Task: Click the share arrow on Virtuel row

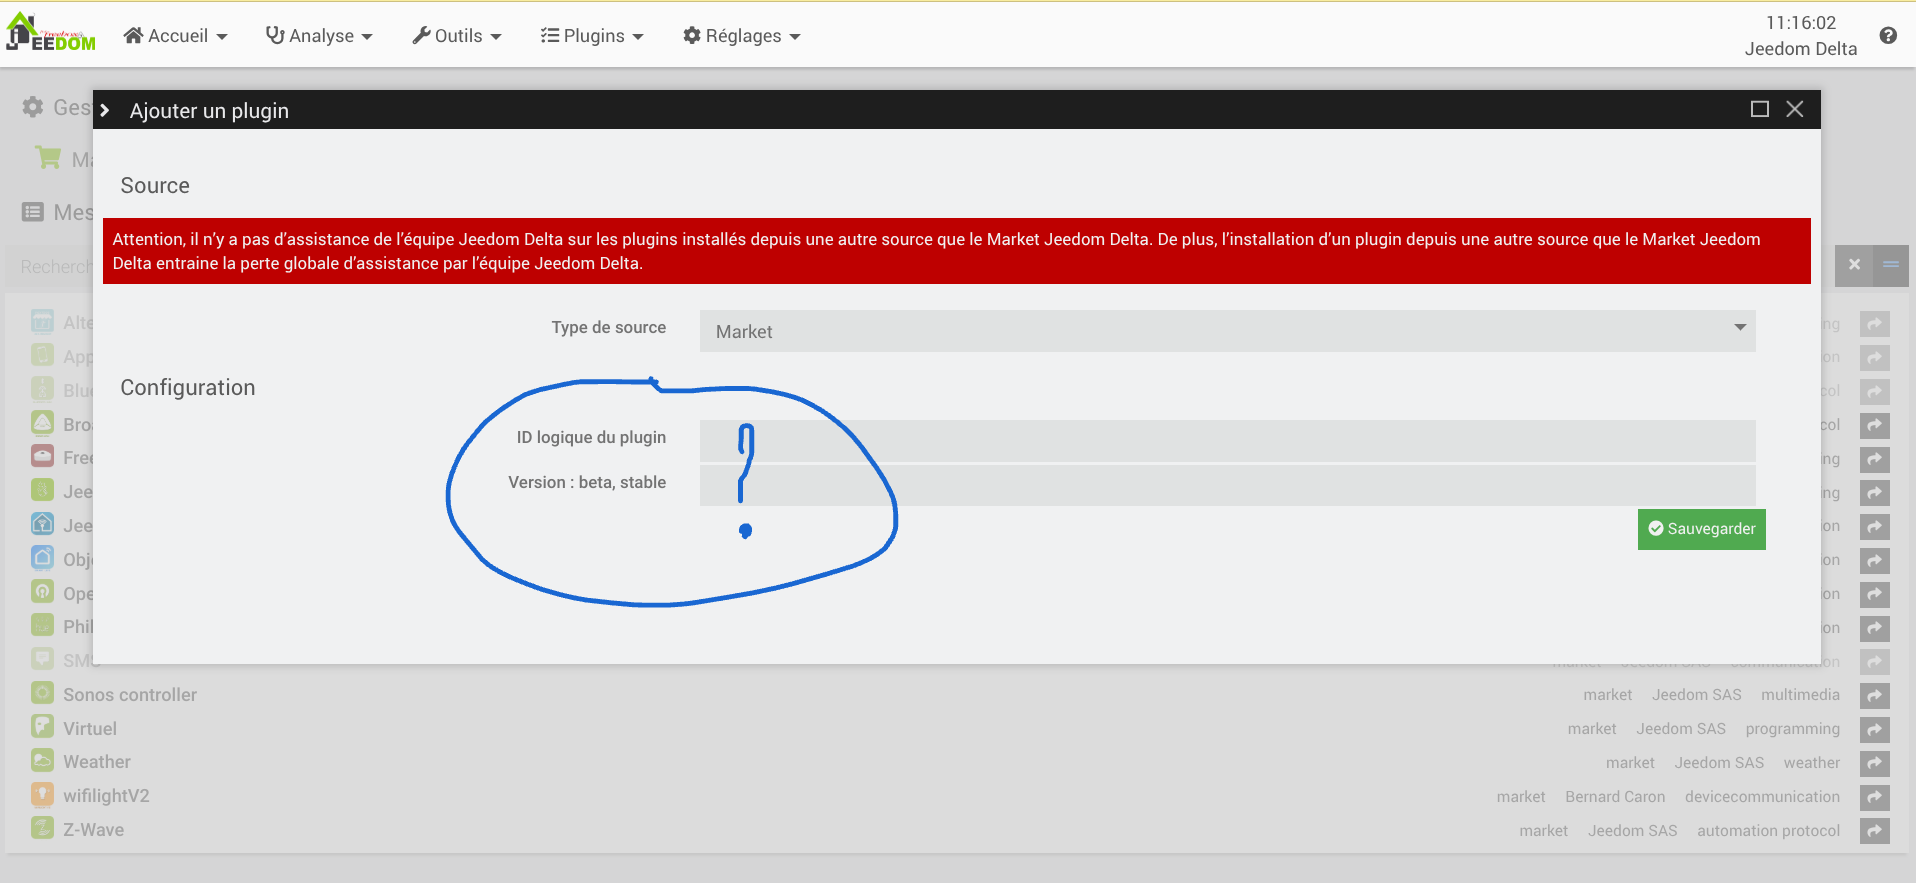Action: pos(1875,729)
